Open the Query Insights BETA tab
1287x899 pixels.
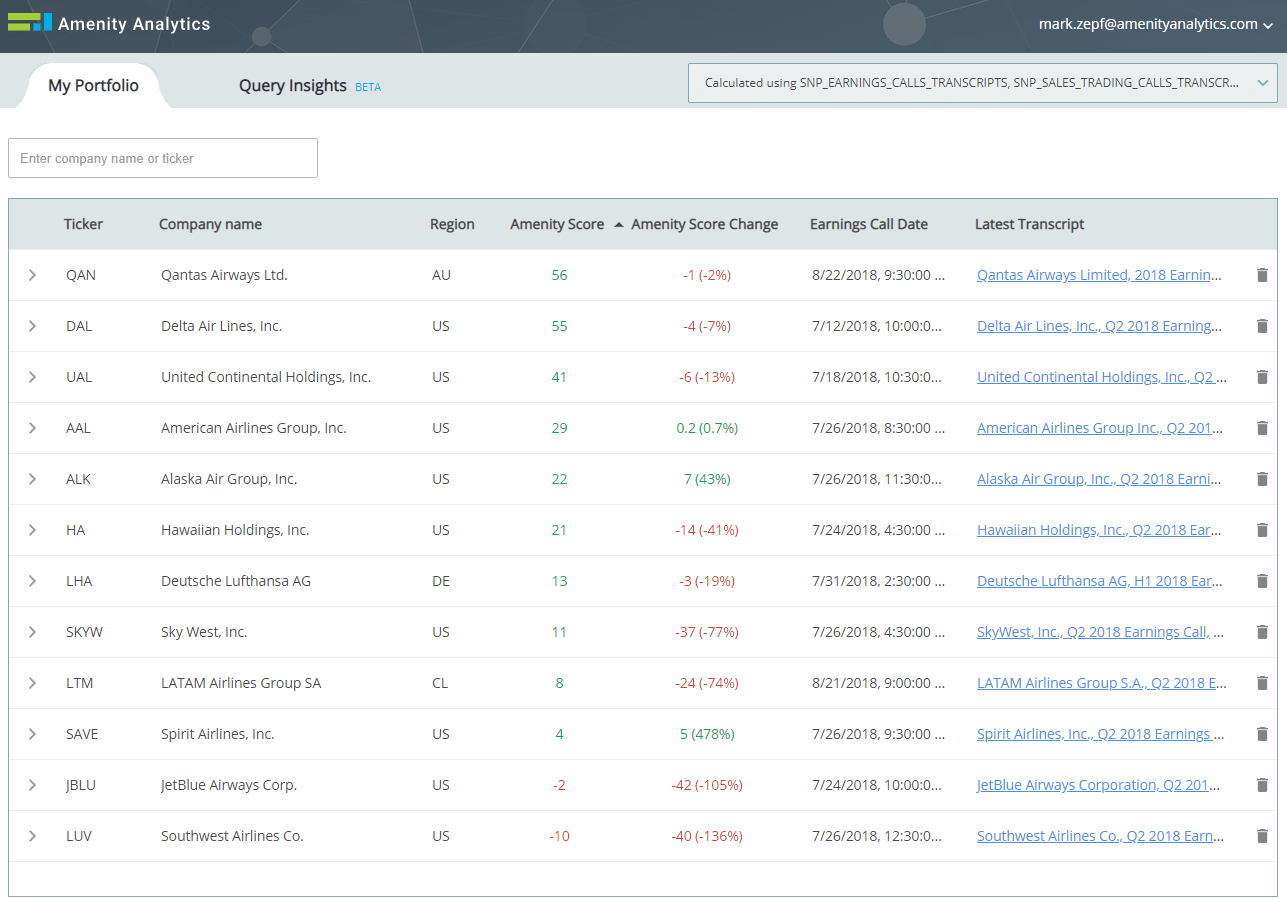tap(309, 86)
